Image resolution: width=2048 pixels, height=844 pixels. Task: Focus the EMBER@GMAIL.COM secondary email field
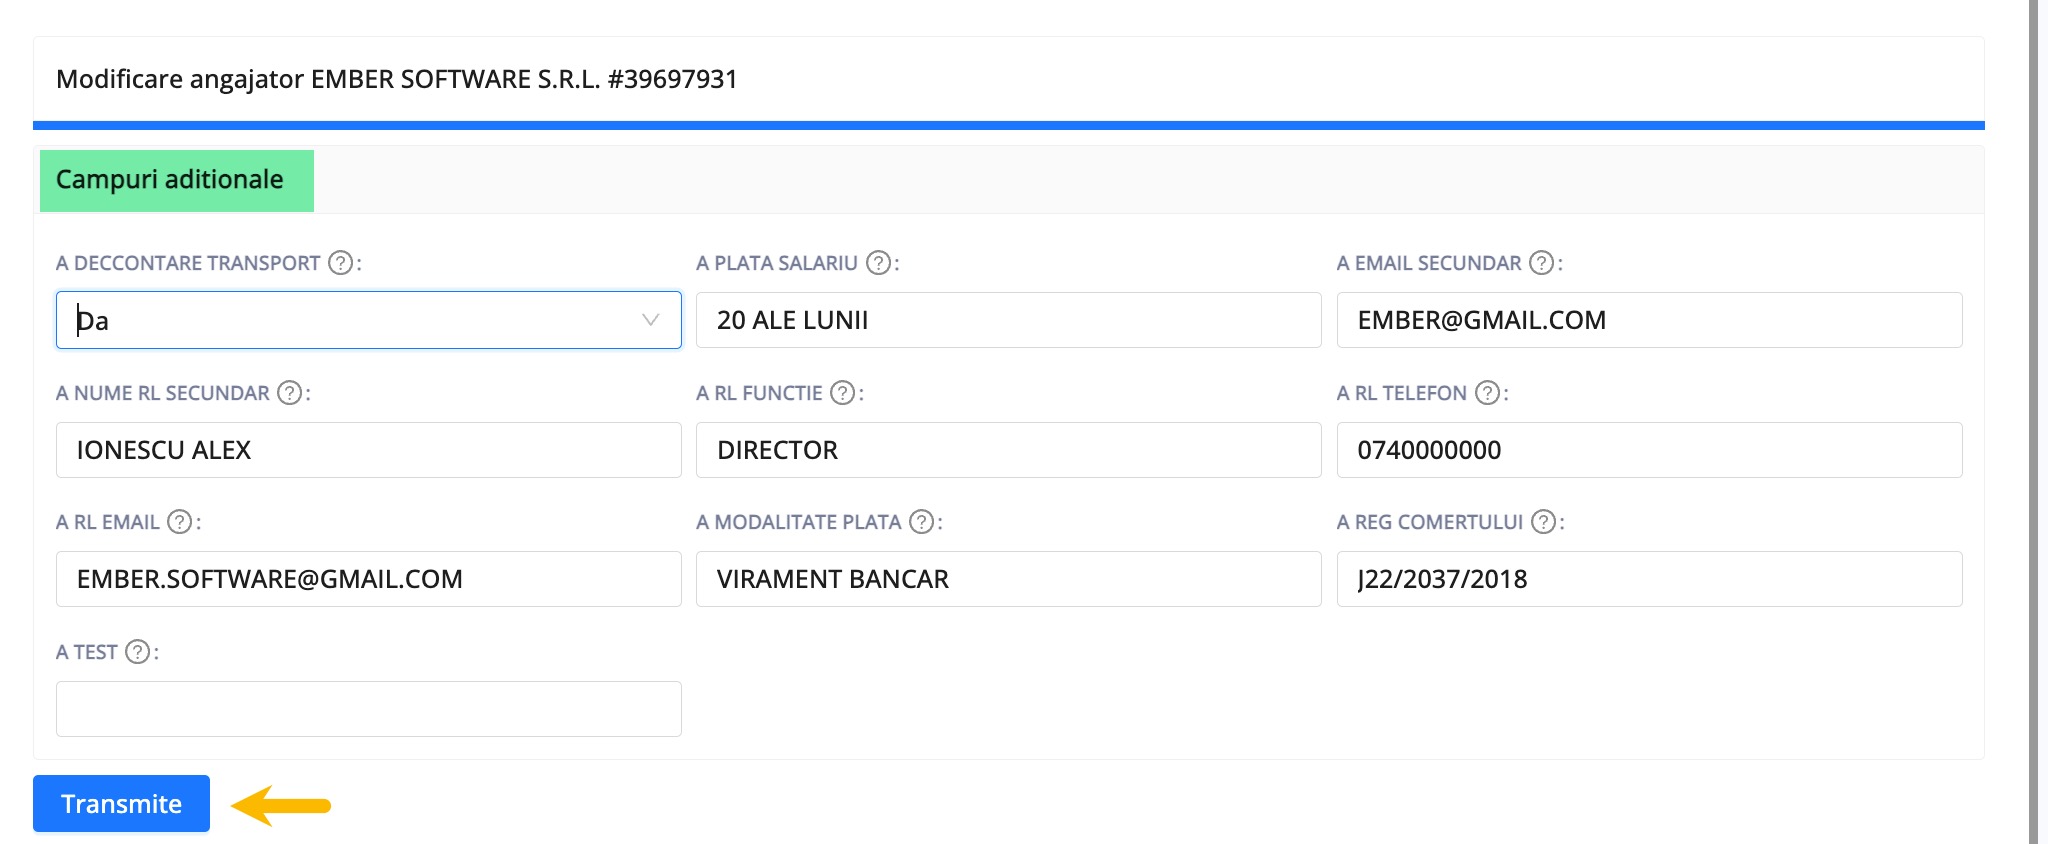[1649, 320]
